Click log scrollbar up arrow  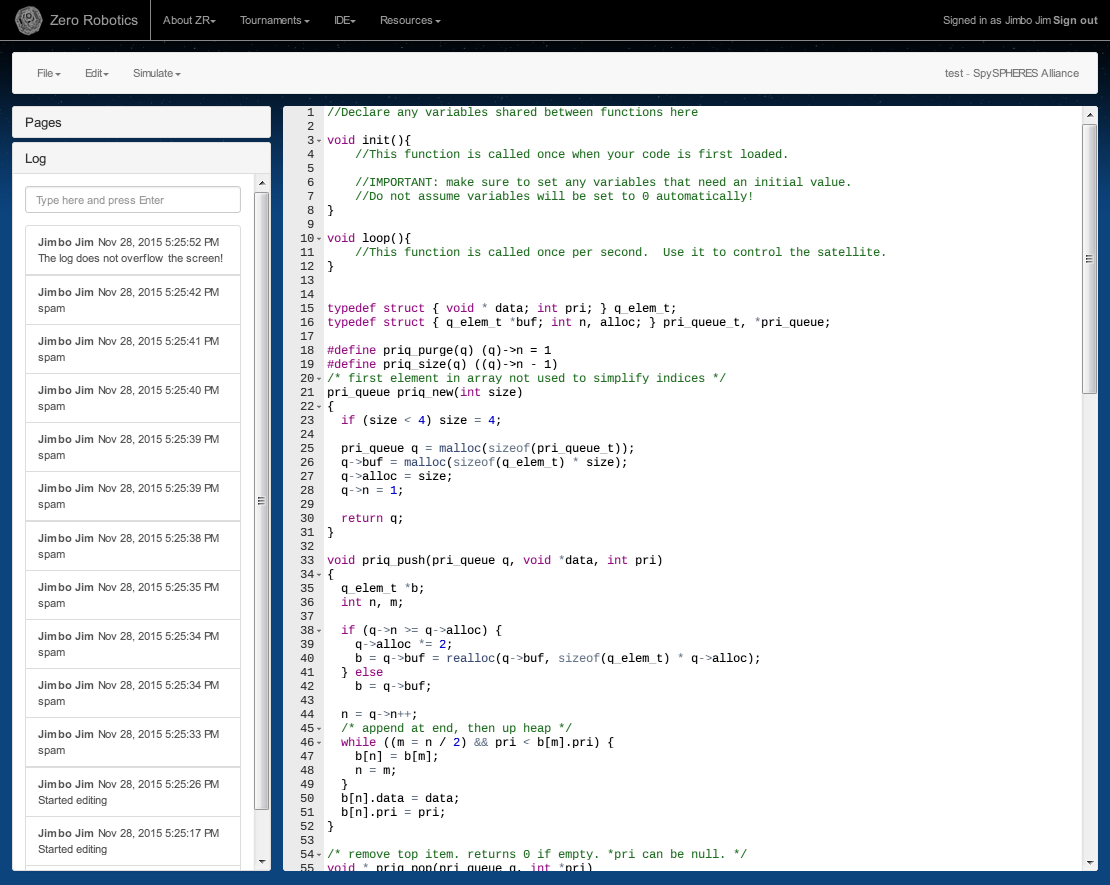262,183
